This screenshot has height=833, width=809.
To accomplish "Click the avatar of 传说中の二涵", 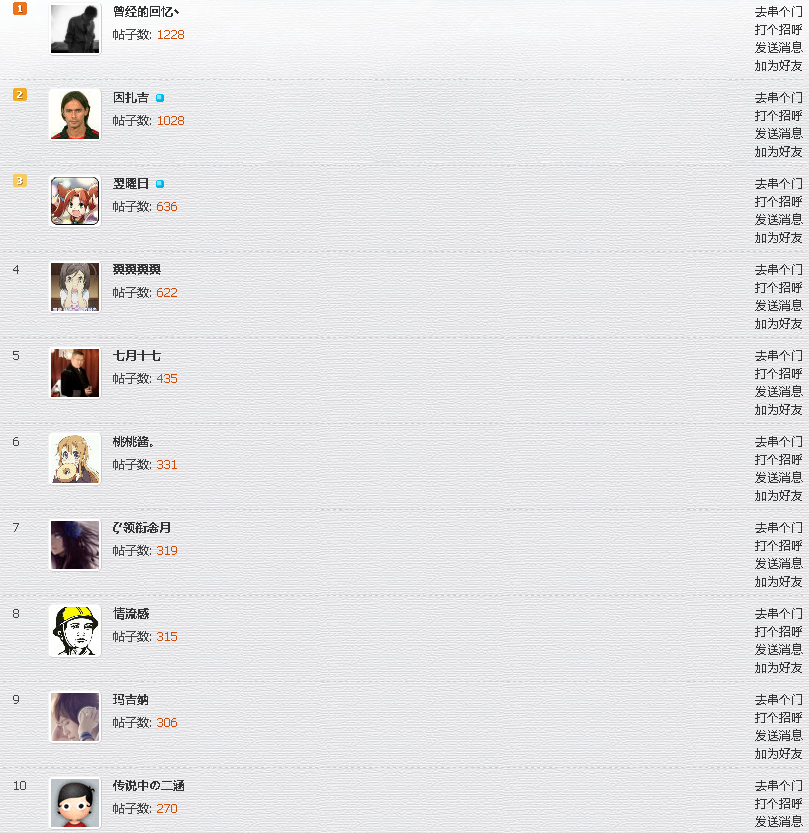I will point(75,803).
